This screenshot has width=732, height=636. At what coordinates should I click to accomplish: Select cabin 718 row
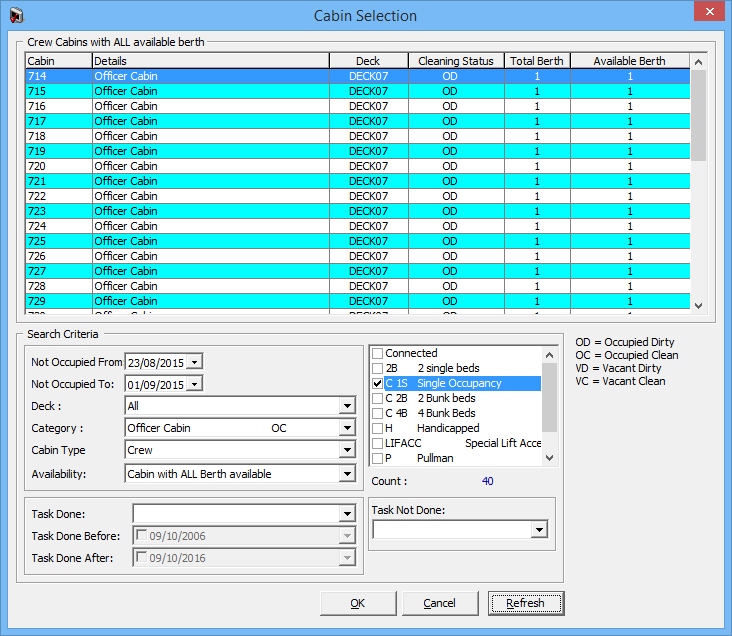tap(358, 136)
